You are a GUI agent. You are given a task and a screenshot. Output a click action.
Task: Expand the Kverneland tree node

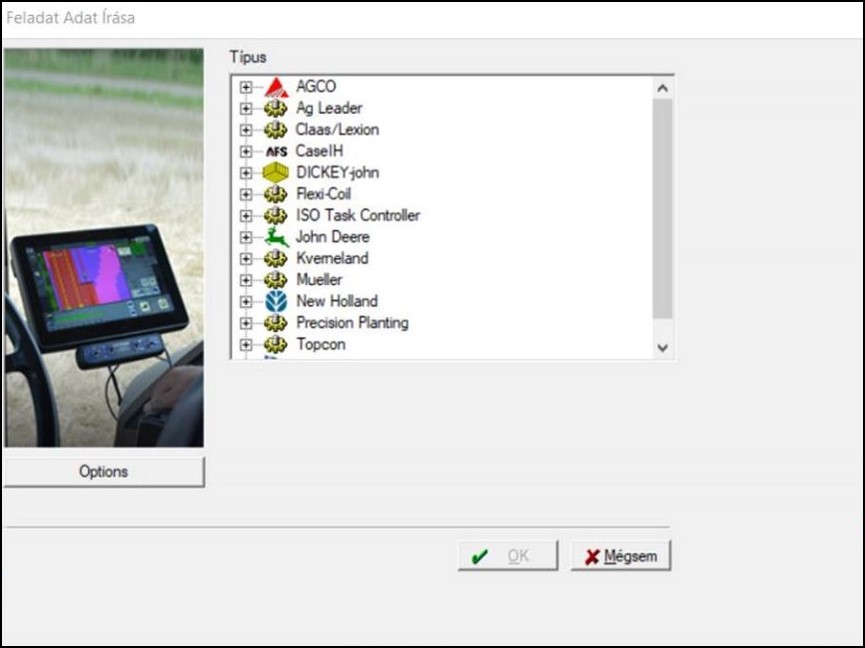pyautogui.click(x=246, y=259)
